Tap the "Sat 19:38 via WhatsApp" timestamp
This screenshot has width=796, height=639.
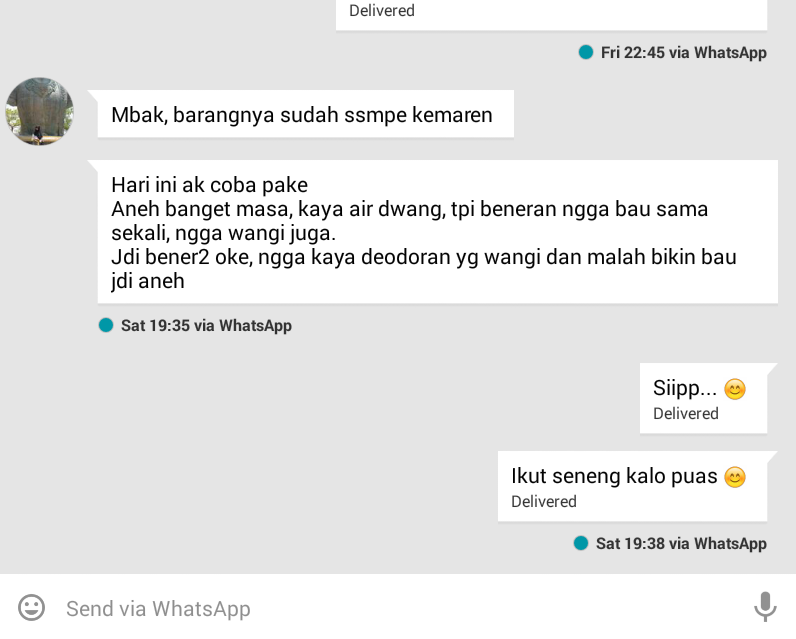tap(681, 543)
